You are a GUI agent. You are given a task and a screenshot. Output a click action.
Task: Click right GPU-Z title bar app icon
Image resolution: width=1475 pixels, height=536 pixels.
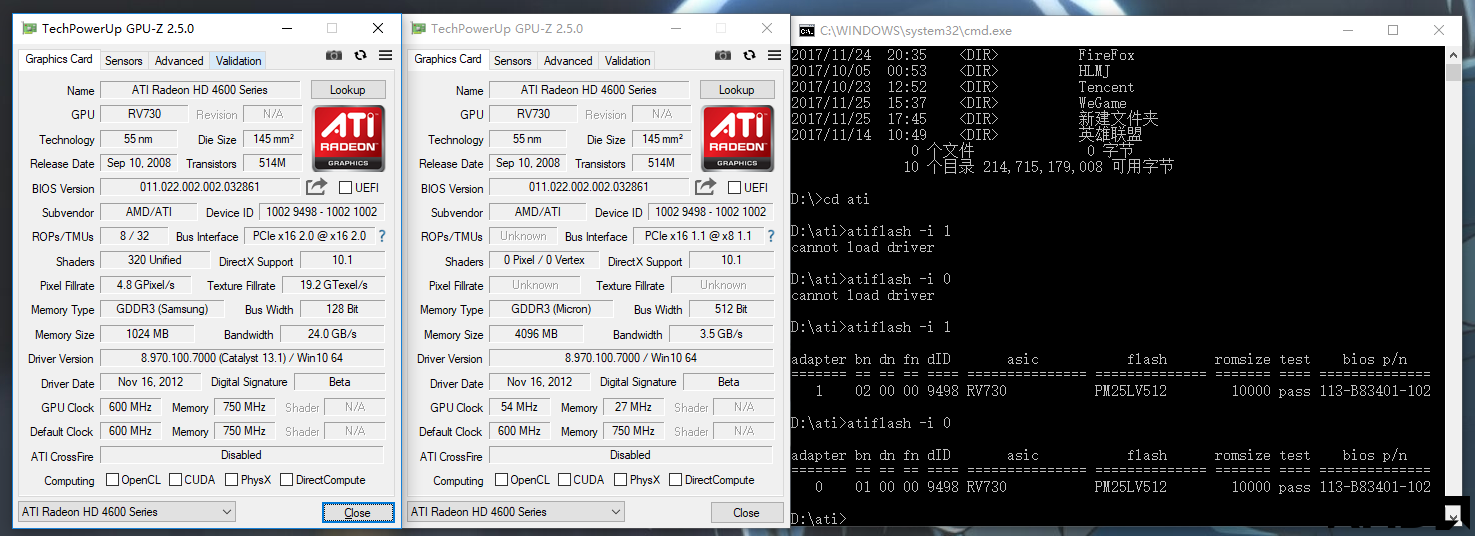418,28
